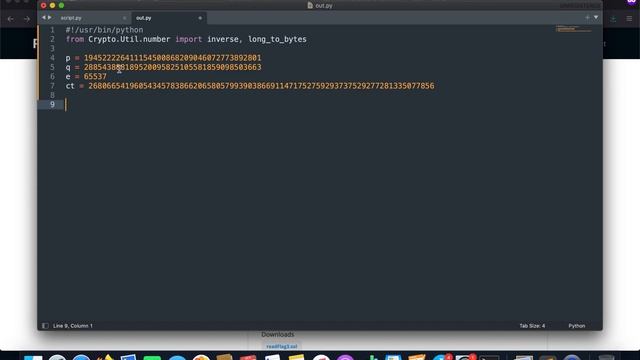The image size is (640, 360).
Task: Click line number 4 in the gutter
Action: 52,58
